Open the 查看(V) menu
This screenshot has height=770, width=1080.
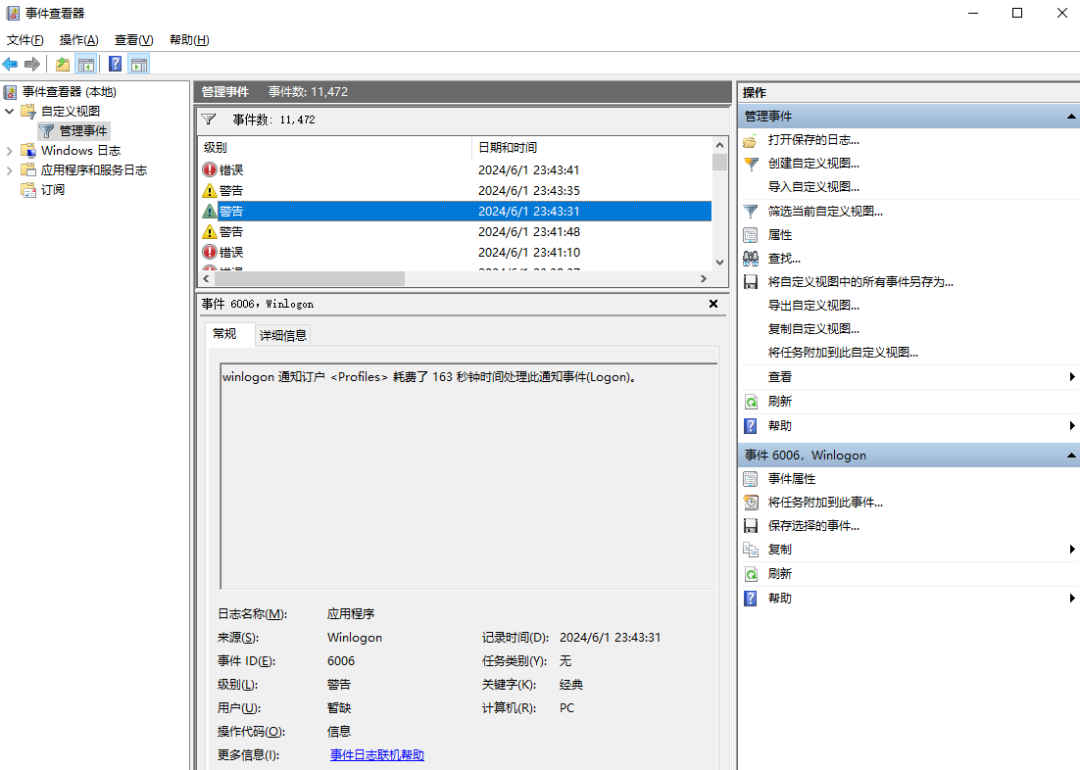click(134, 40)
